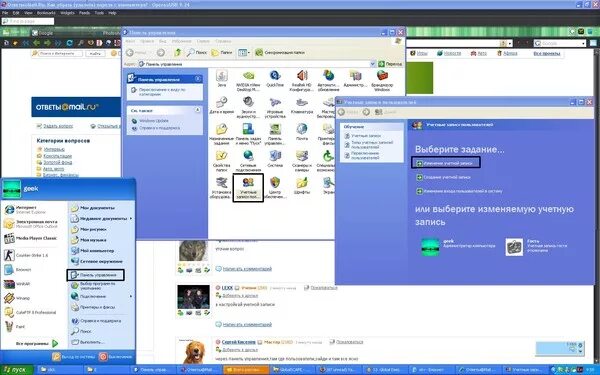Viewport: 600px width, 375px height.
Task: Click Изменение входа пользователей в систему link
Action: click(459, 191)
